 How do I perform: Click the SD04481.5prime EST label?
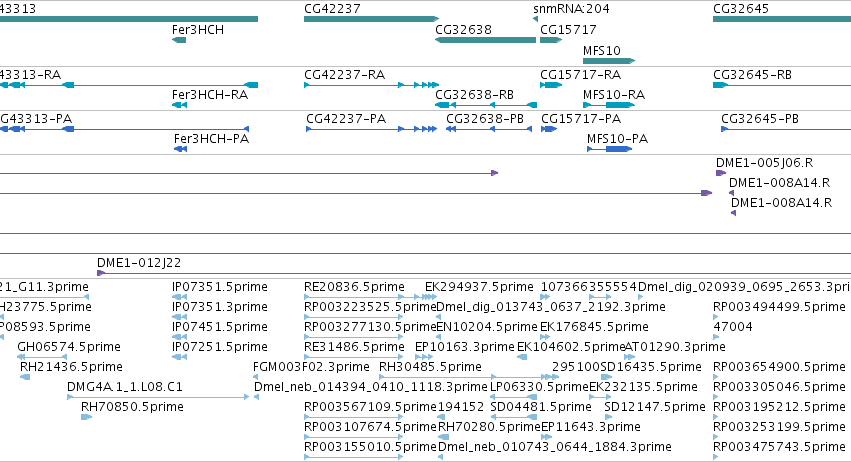pos(541,407)
